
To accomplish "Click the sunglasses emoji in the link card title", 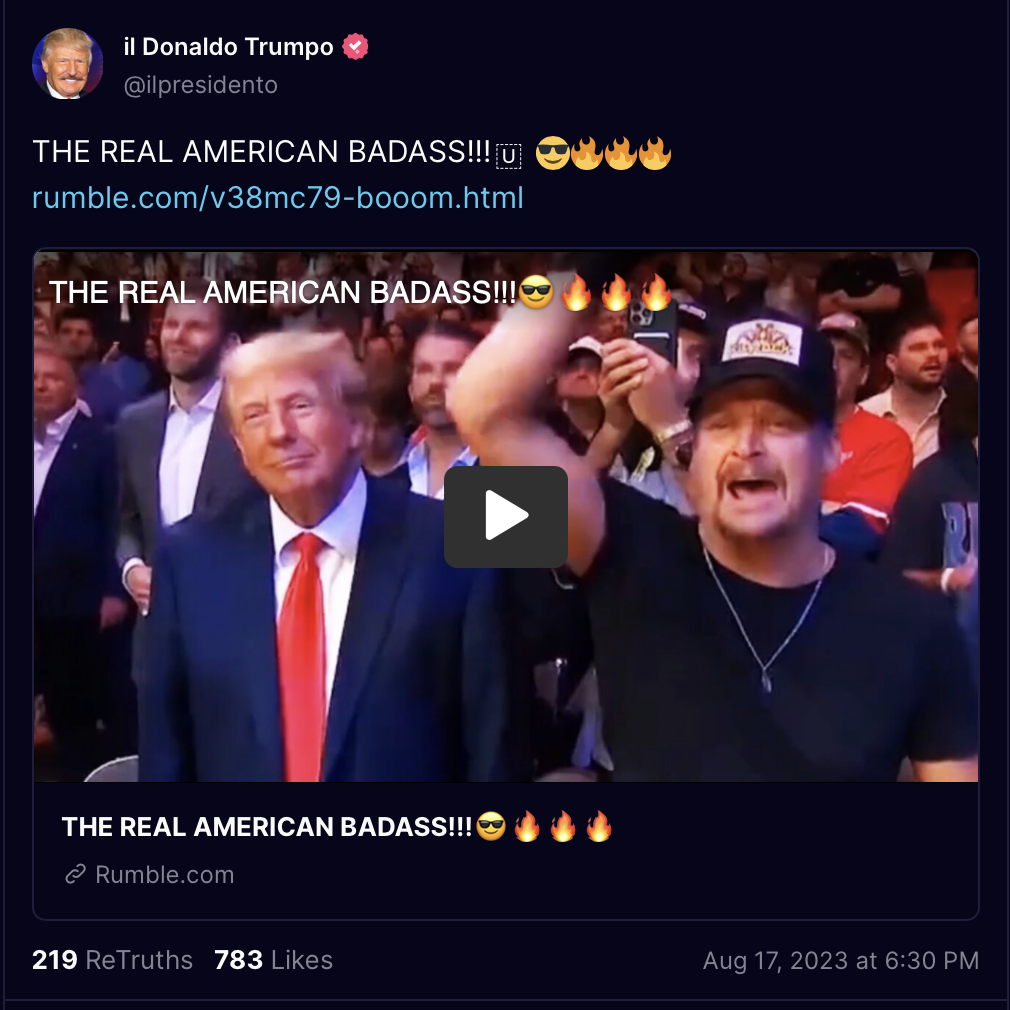I will 491,826.
